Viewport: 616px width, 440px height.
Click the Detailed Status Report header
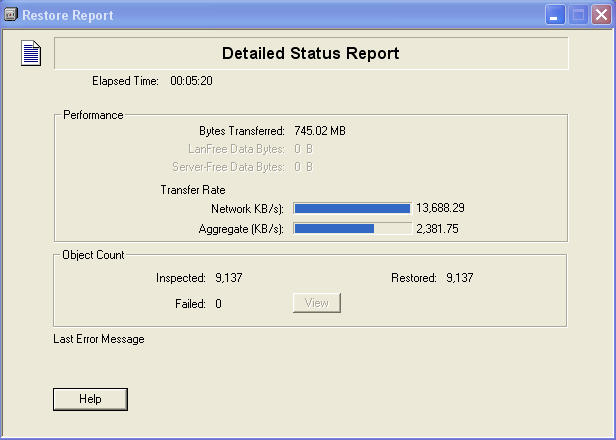310,54
